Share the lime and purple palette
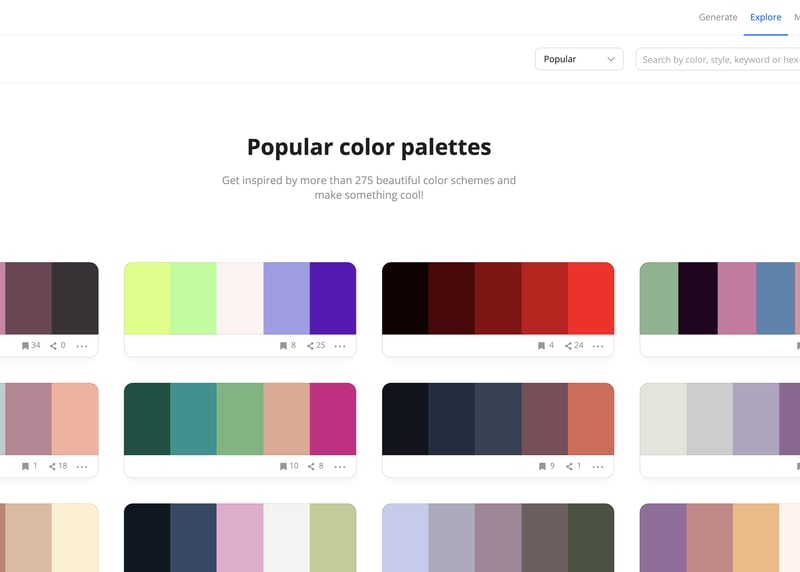Screen dimensions: 800x572 point(310,346)
